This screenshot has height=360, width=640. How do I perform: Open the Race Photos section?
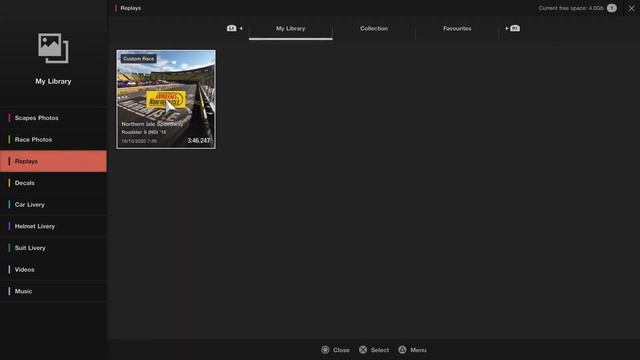(x=53, y=140)
